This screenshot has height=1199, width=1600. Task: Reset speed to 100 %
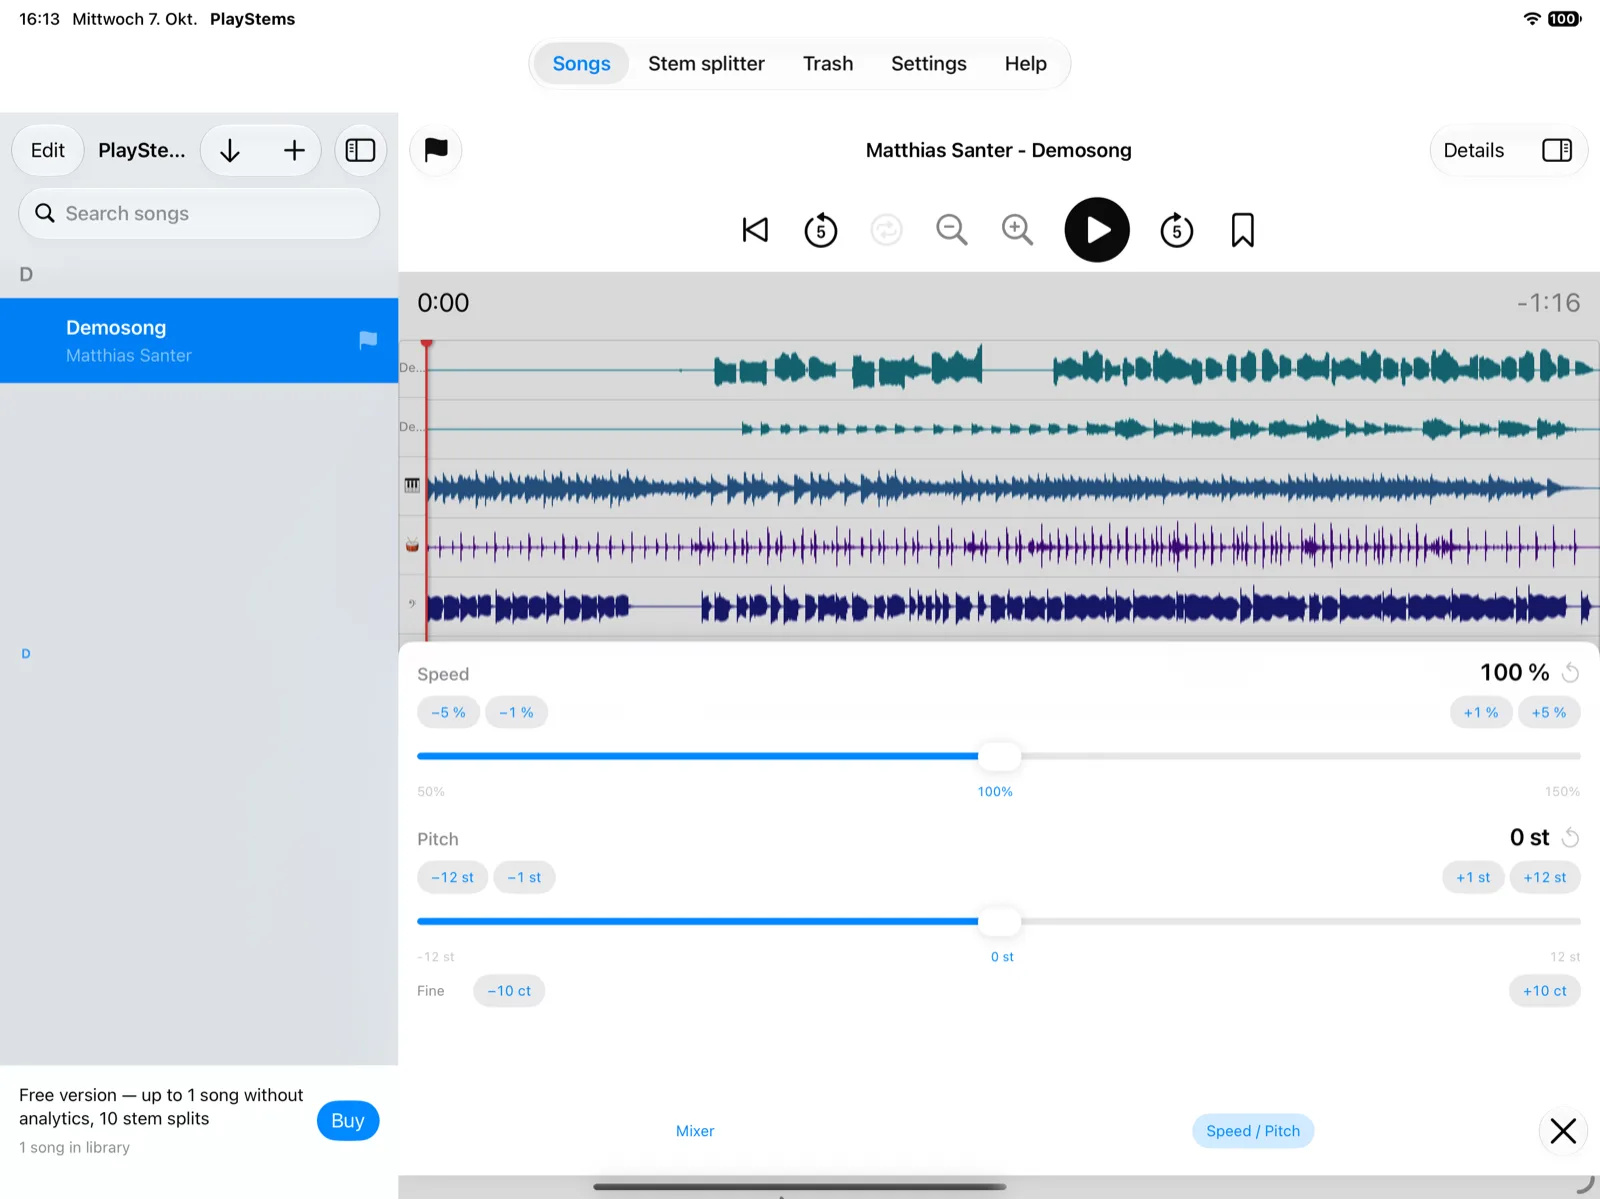pos(1571,673)
